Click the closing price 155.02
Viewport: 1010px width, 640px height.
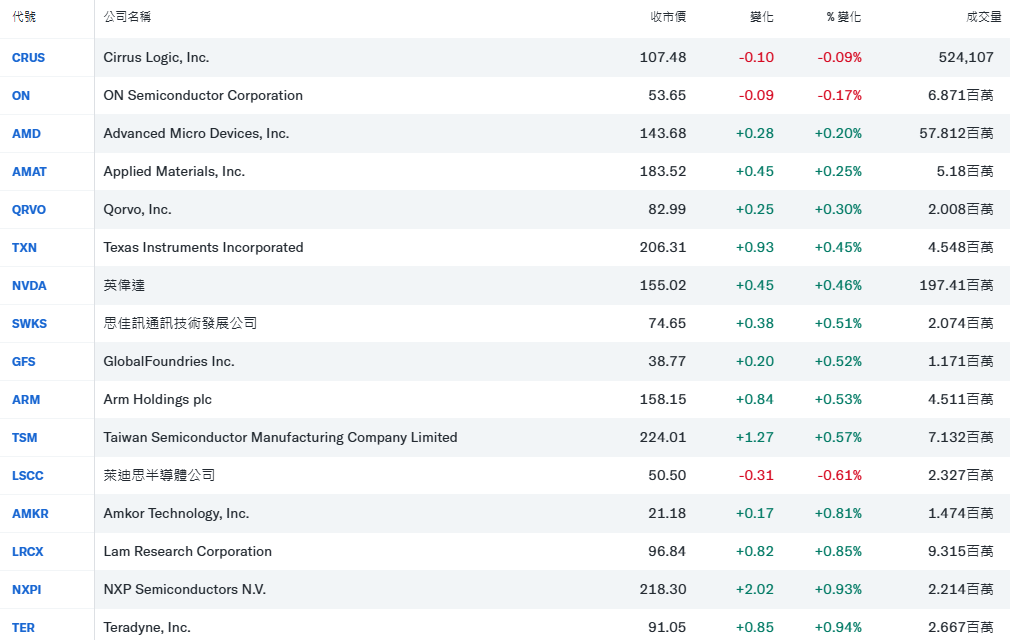[x=663, y=285]
